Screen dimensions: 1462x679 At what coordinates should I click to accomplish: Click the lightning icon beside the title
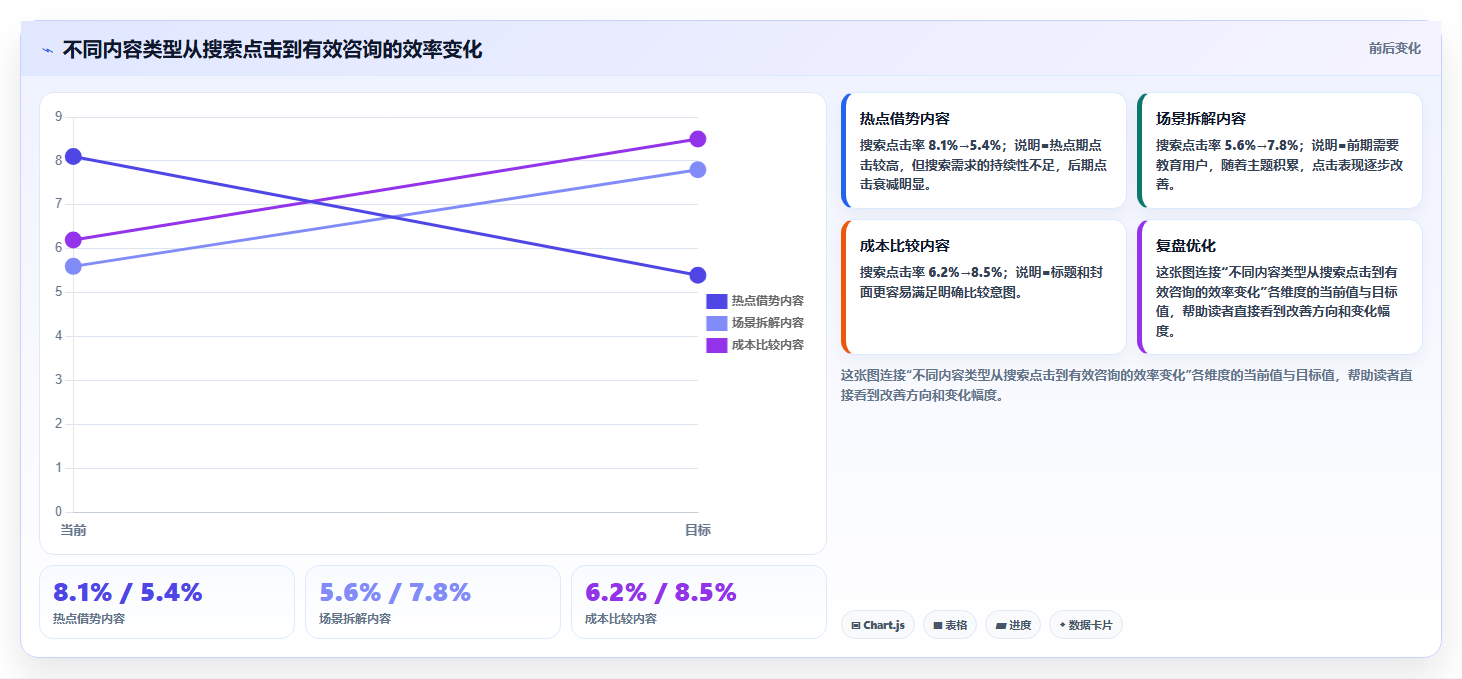tap(47, 50)
